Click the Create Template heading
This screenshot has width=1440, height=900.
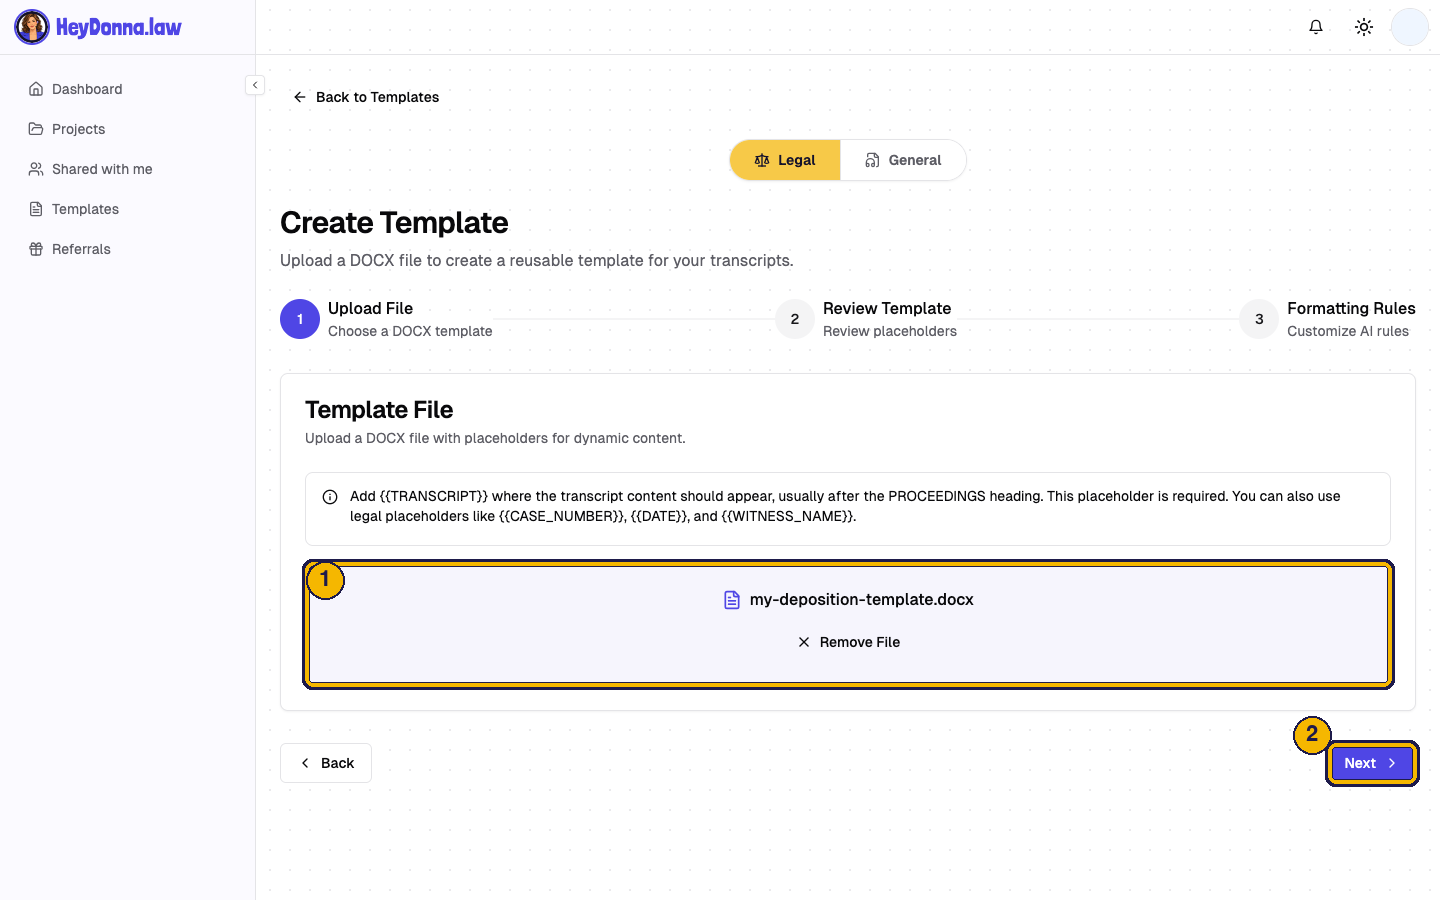coord(394,223)
